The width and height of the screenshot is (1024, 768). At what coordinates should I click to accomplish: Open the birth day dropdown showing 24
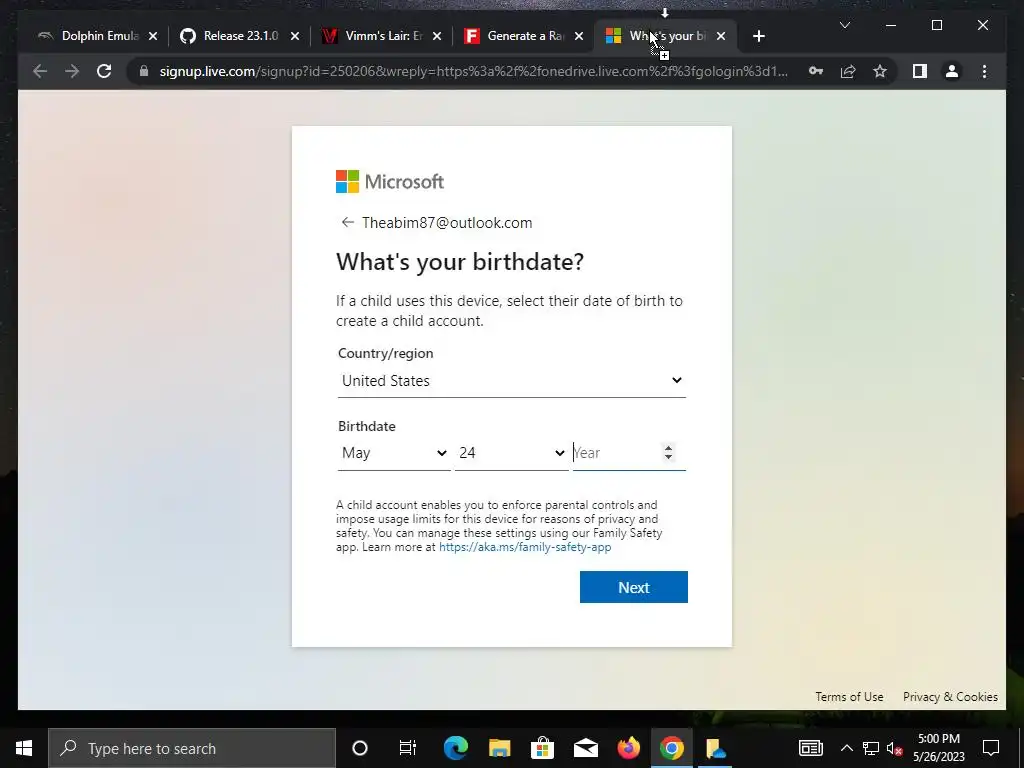click(x=511, y=453)
